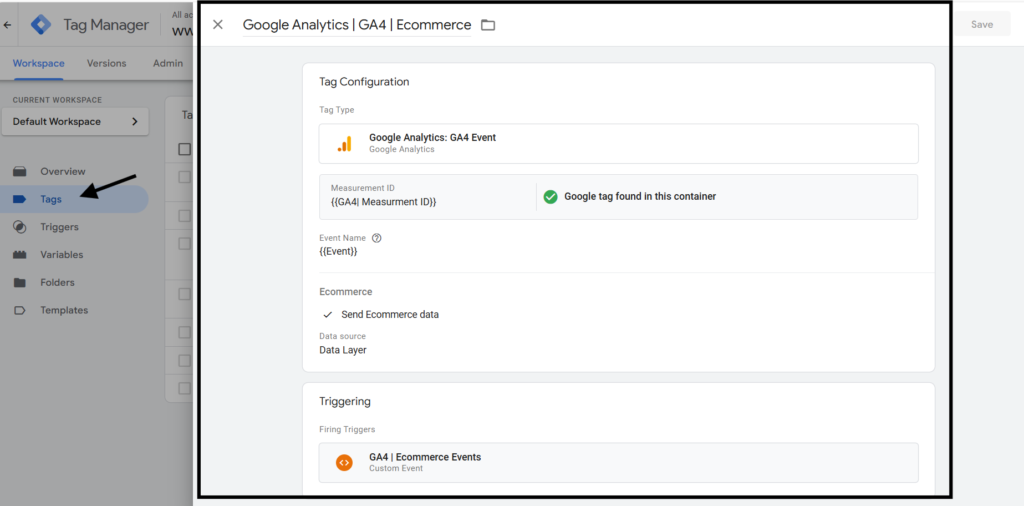Viewport: 1024px width, 506px height.
Task: Click the orange Custom Event trigger icon
Action: pyautogui.click(x=344, y=463)
